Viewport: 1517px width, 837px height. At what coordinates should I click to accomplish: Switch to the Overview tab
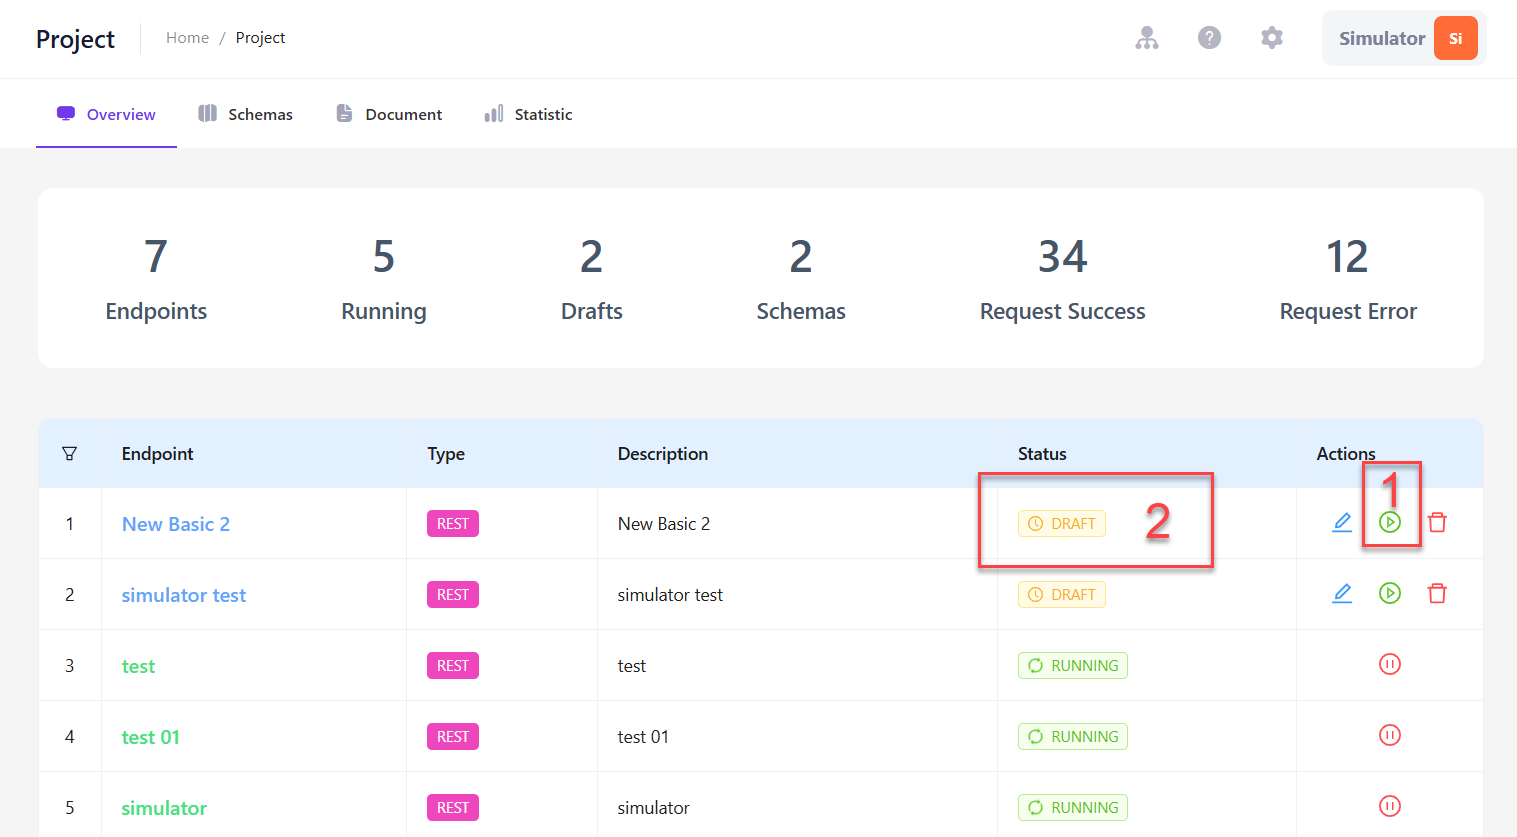tap(106, 114)
